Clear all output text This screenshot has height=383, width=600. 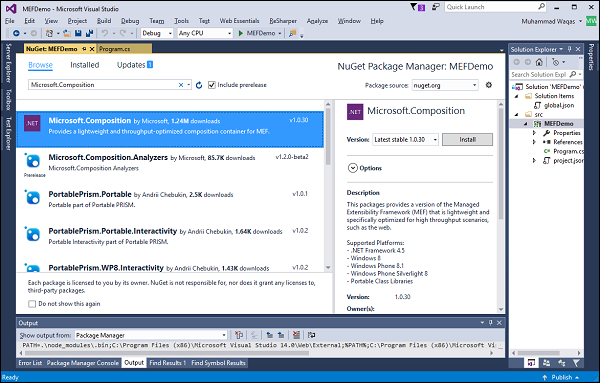pos(296,335)
